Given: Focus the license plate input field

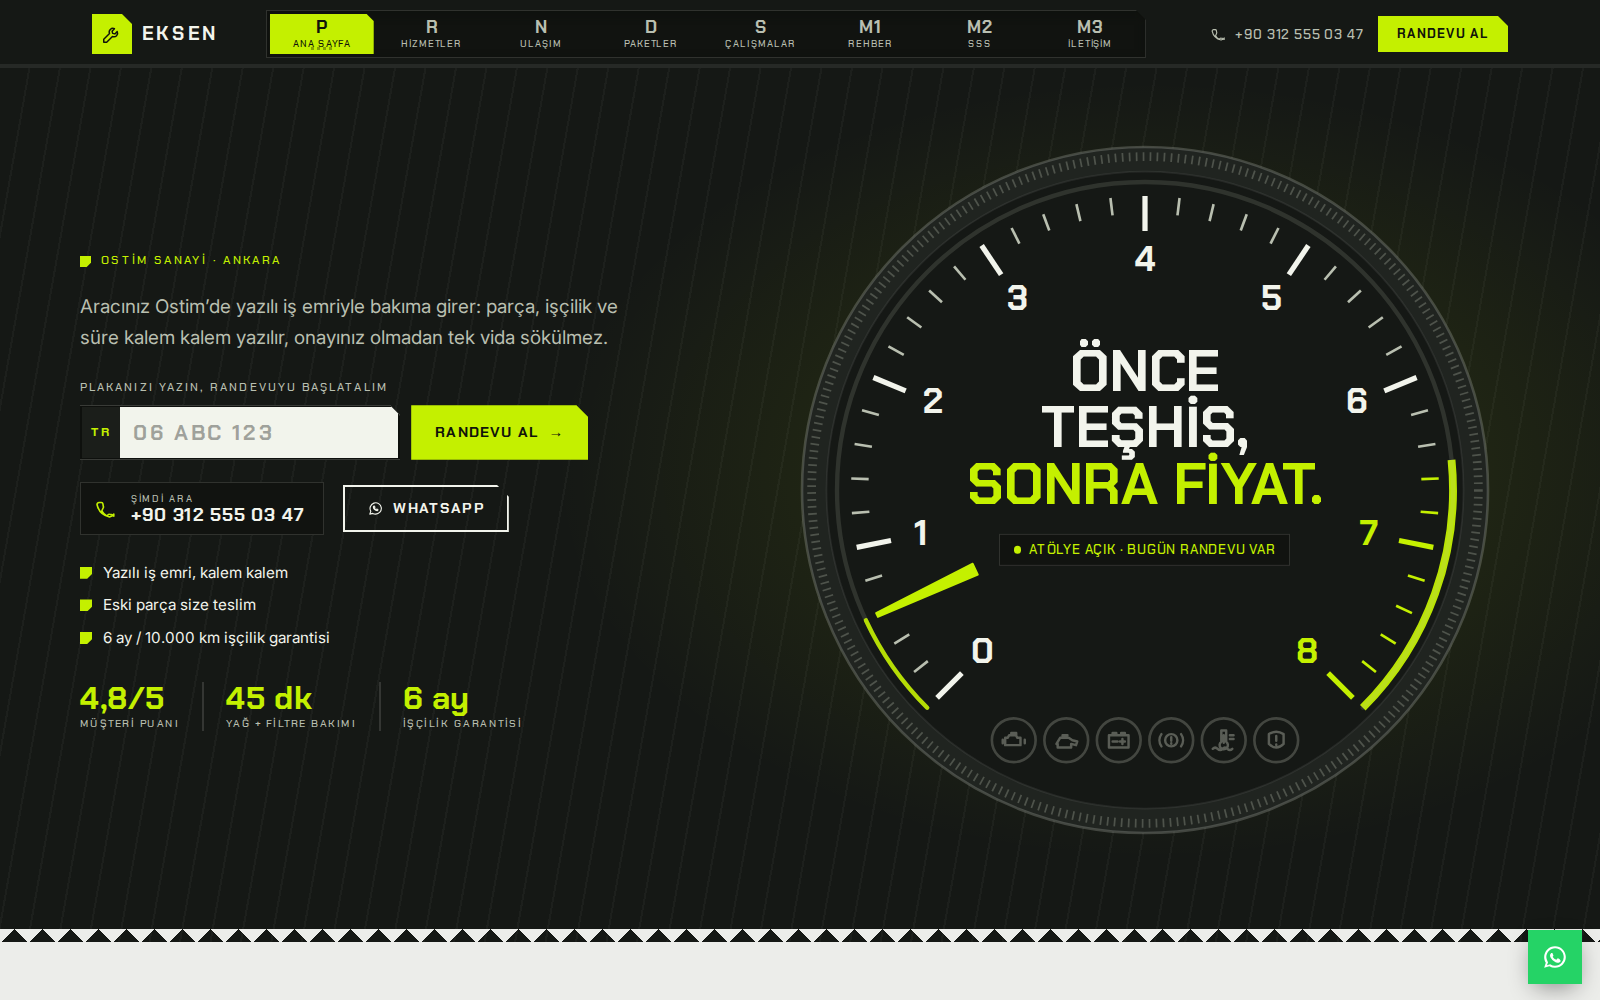Looking at the screenshot, I should [x=259, y=432].
